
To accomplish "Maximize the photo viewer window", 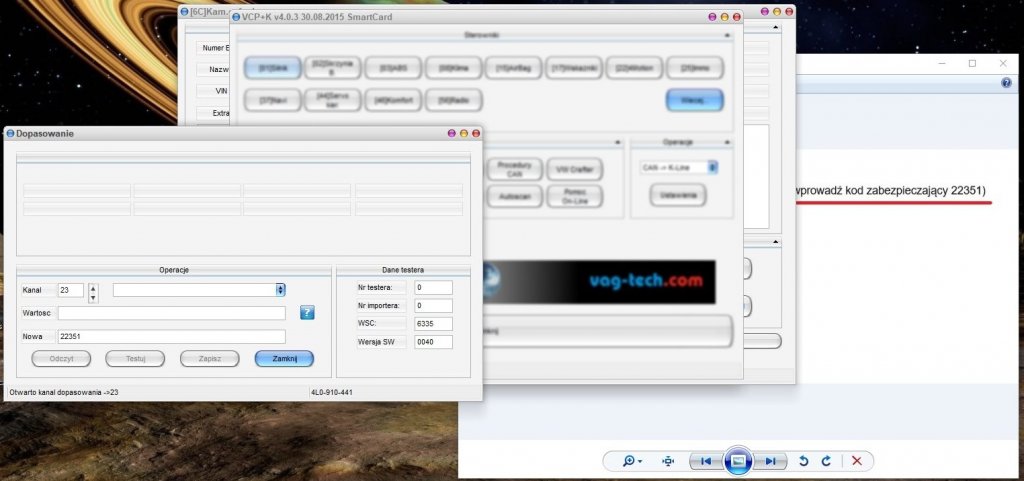I will point(972,63).
